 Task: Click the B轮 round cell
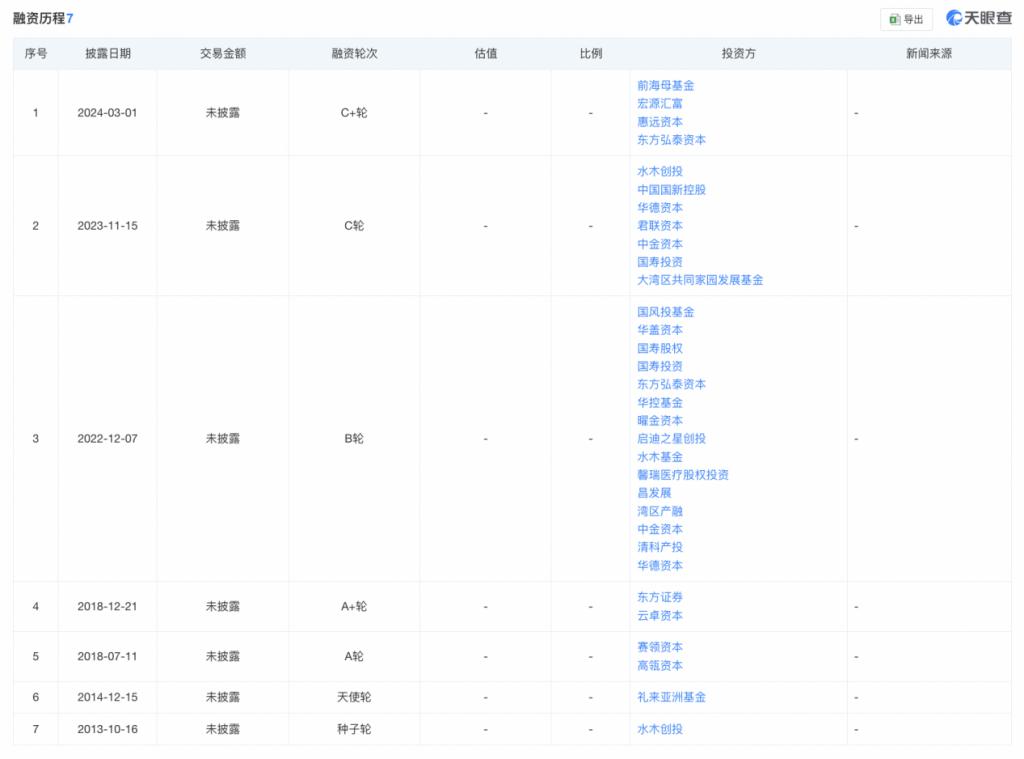point(354,439)
